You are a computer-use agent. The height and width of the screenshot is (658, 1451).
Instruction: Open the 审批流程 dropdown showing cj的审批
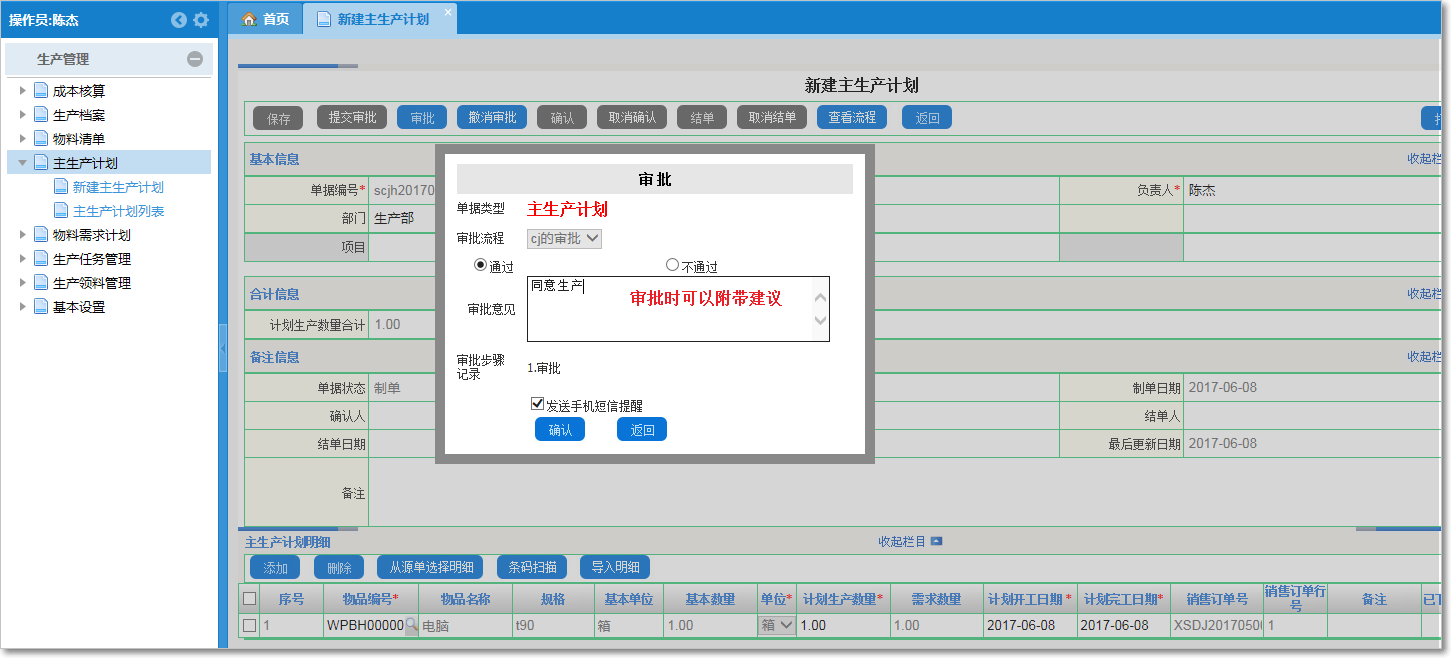[563, 238]
